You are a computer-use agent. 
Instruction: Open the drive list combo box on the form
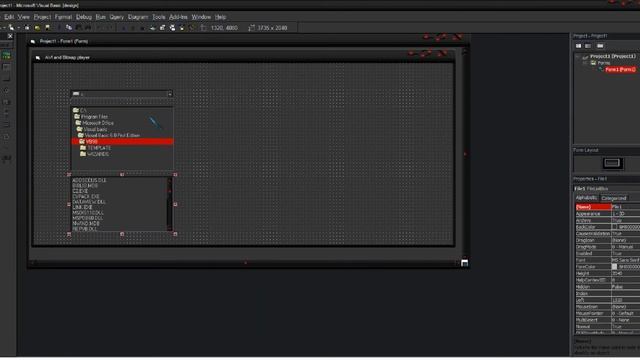coord(170,94)
